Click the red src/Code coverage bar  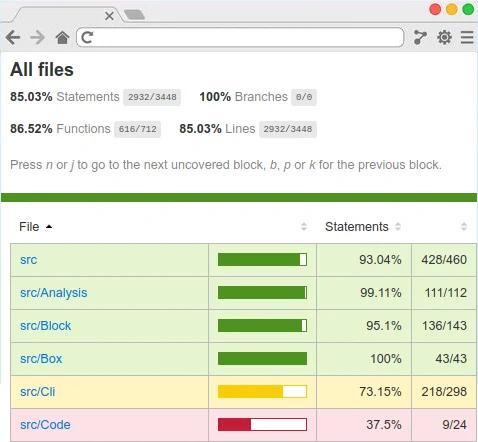(x=262, y=425)
